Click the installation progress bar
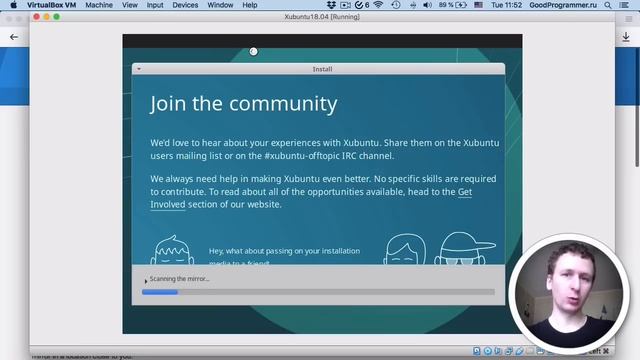This screenshot has height=360, width=640. pos(318,292)
